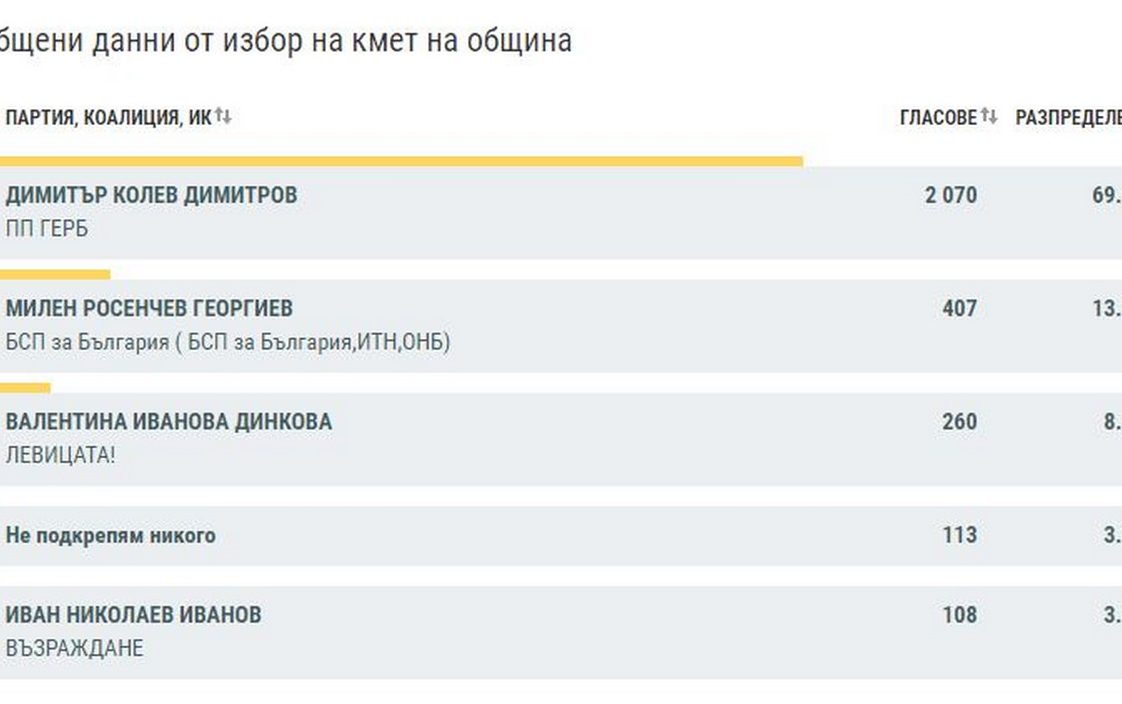Screen dimensions: 1122x704
Task: Select candidate ДИМИТЪР КОЛЕВ ДИМИТРОВ
Action: click(x=151, y=195)
